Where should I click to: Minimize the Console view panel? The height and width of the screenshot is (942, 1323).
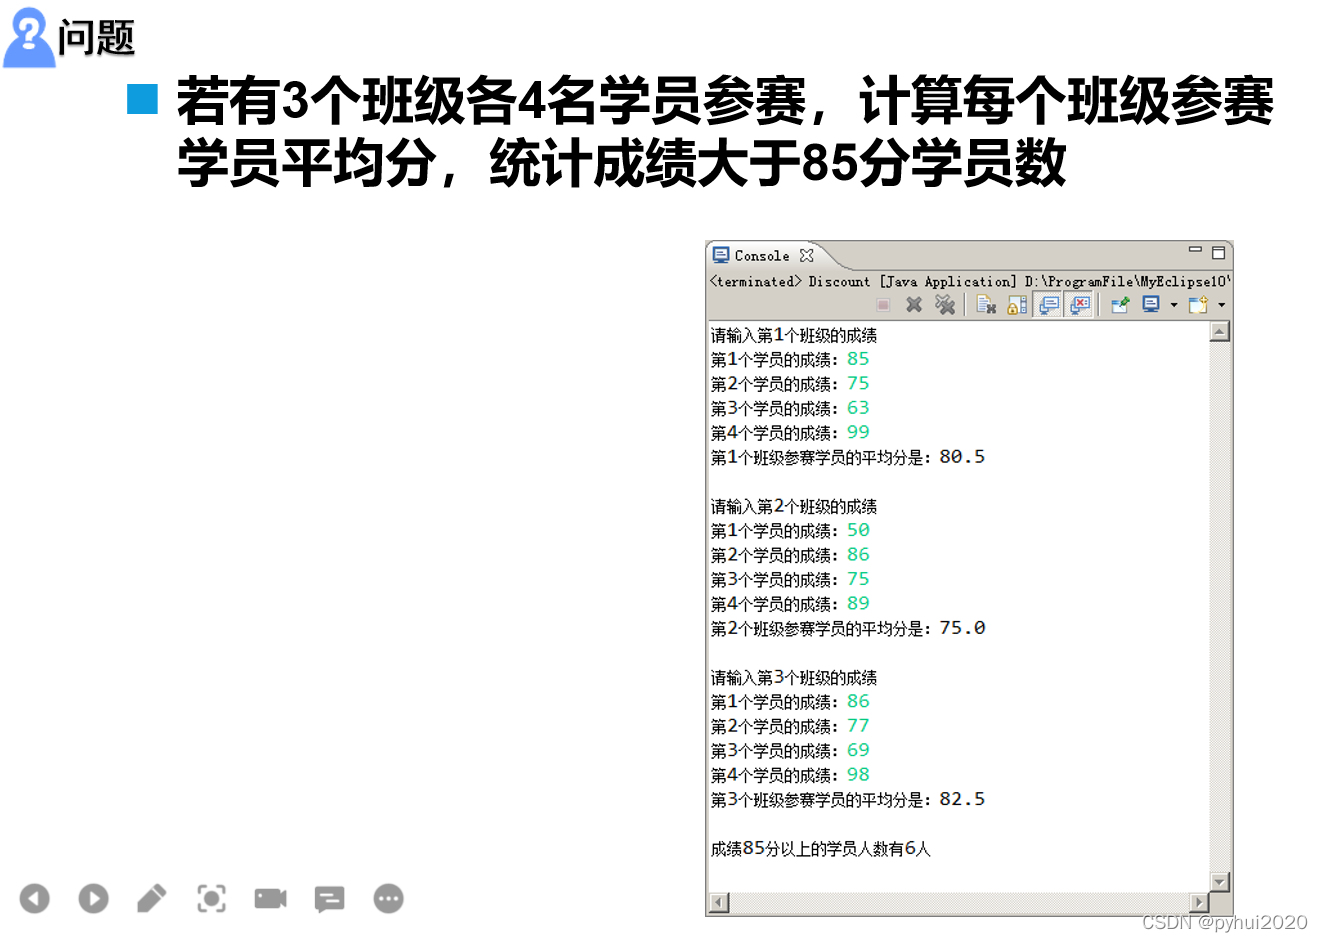[x=1195, y=250]
